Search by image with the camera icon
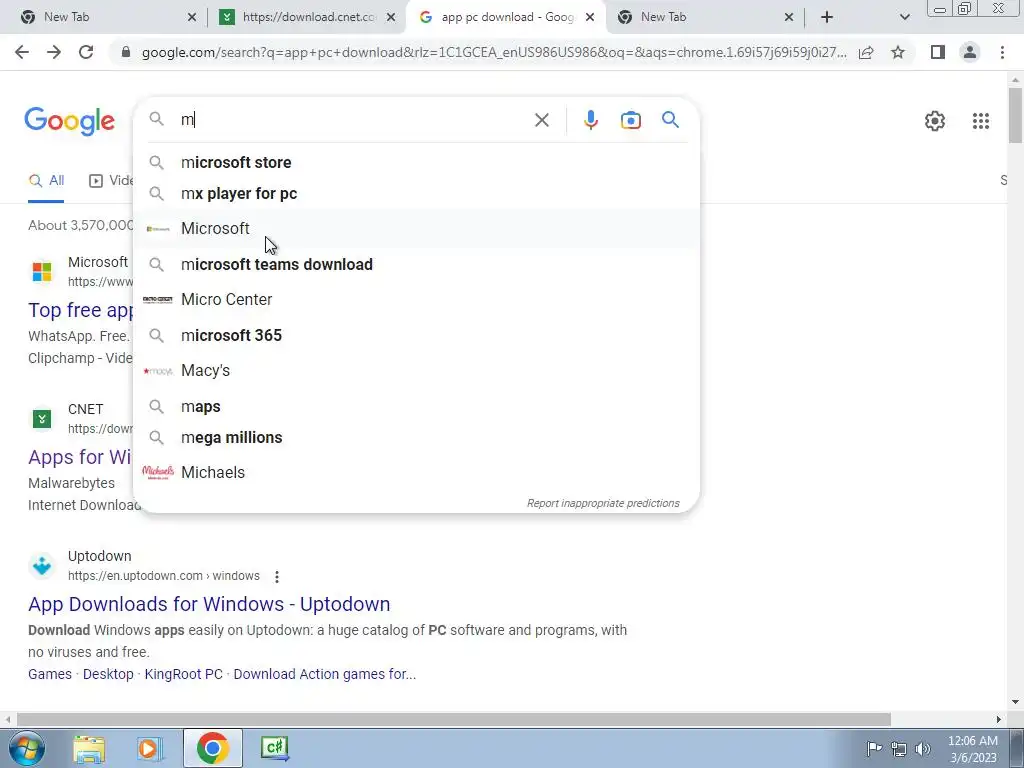 coord(630,120)
